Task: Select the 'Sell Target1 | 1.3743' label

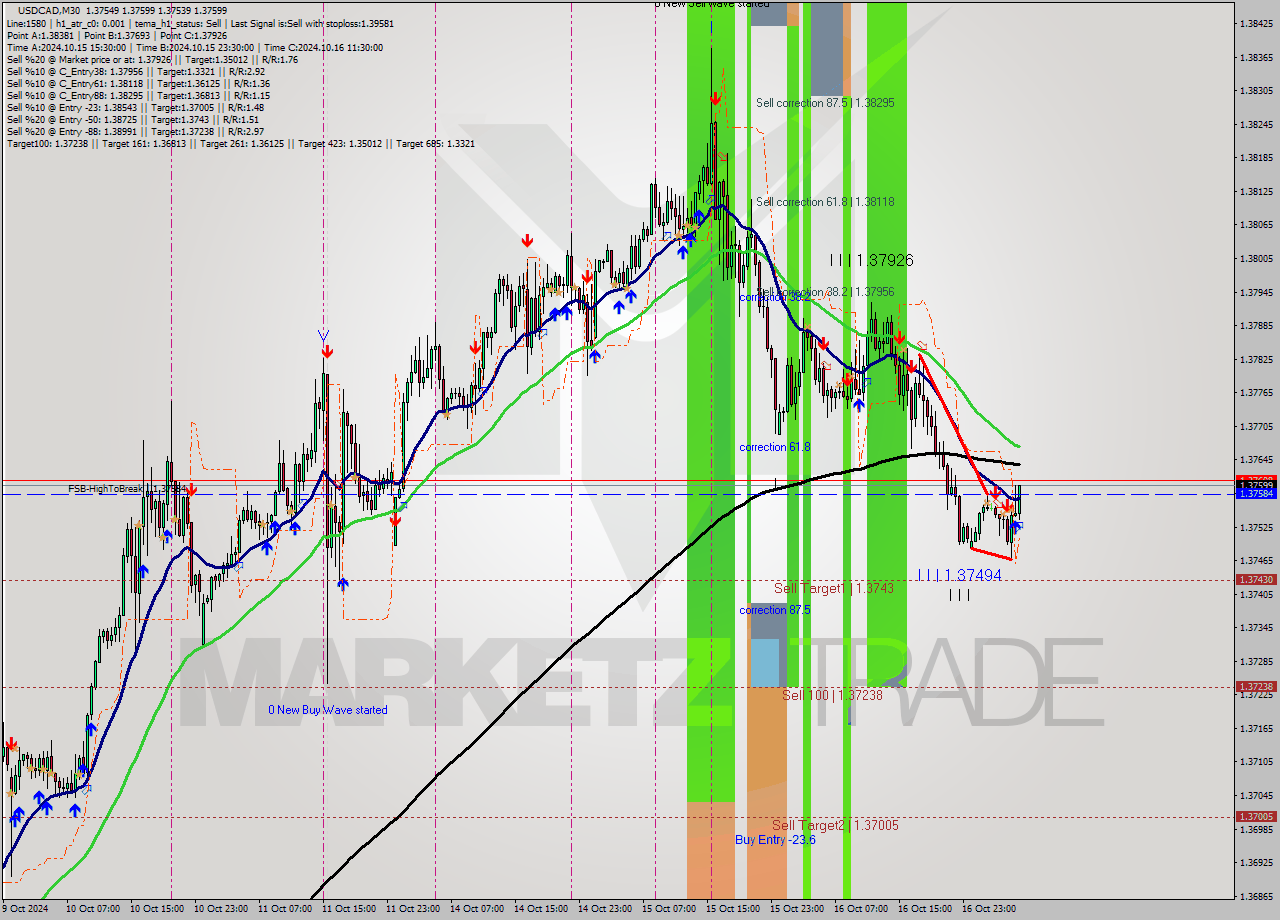Action: click(x=834, y=589)
